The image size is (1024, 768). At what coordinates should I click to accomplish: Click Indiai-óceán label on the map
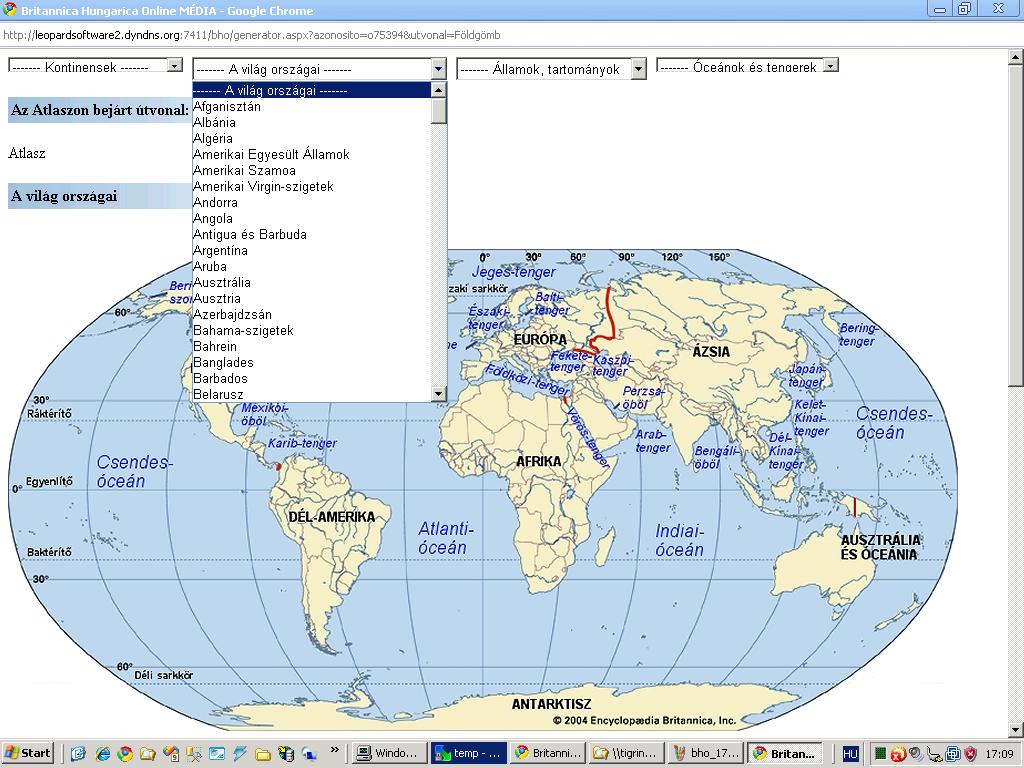(679, 540)
